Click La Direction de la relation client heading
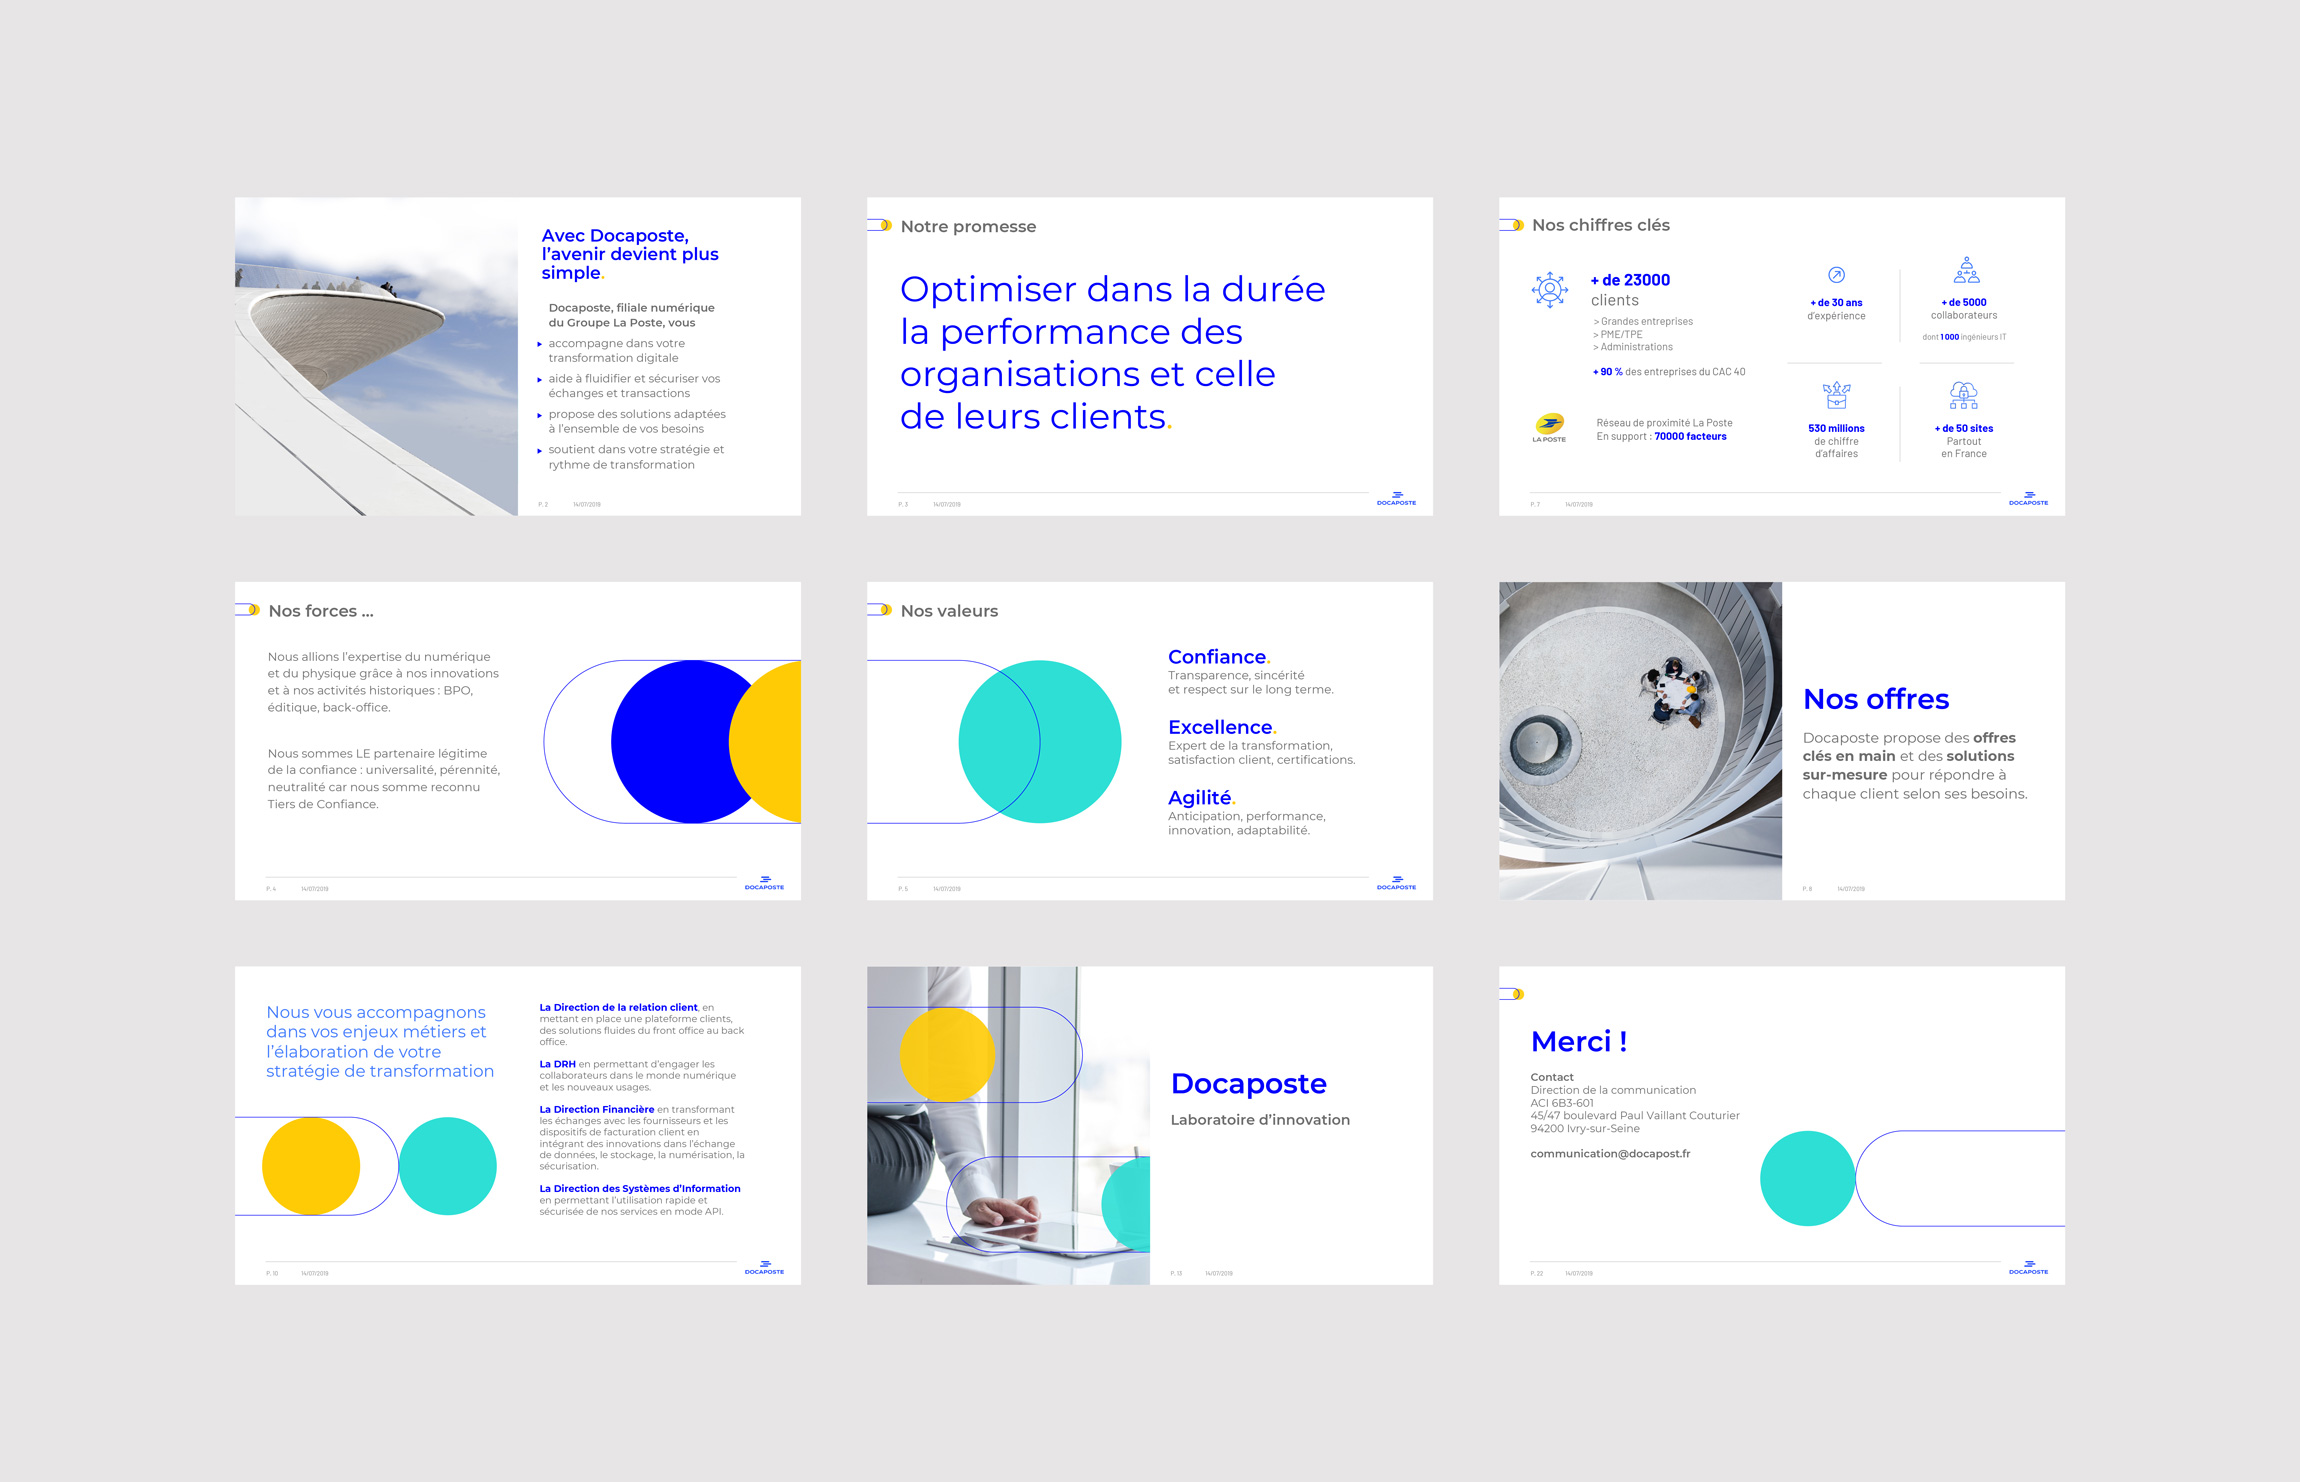Image resolution: width=2300 pixels, height=1482 pixels. tap(618, 1007)
